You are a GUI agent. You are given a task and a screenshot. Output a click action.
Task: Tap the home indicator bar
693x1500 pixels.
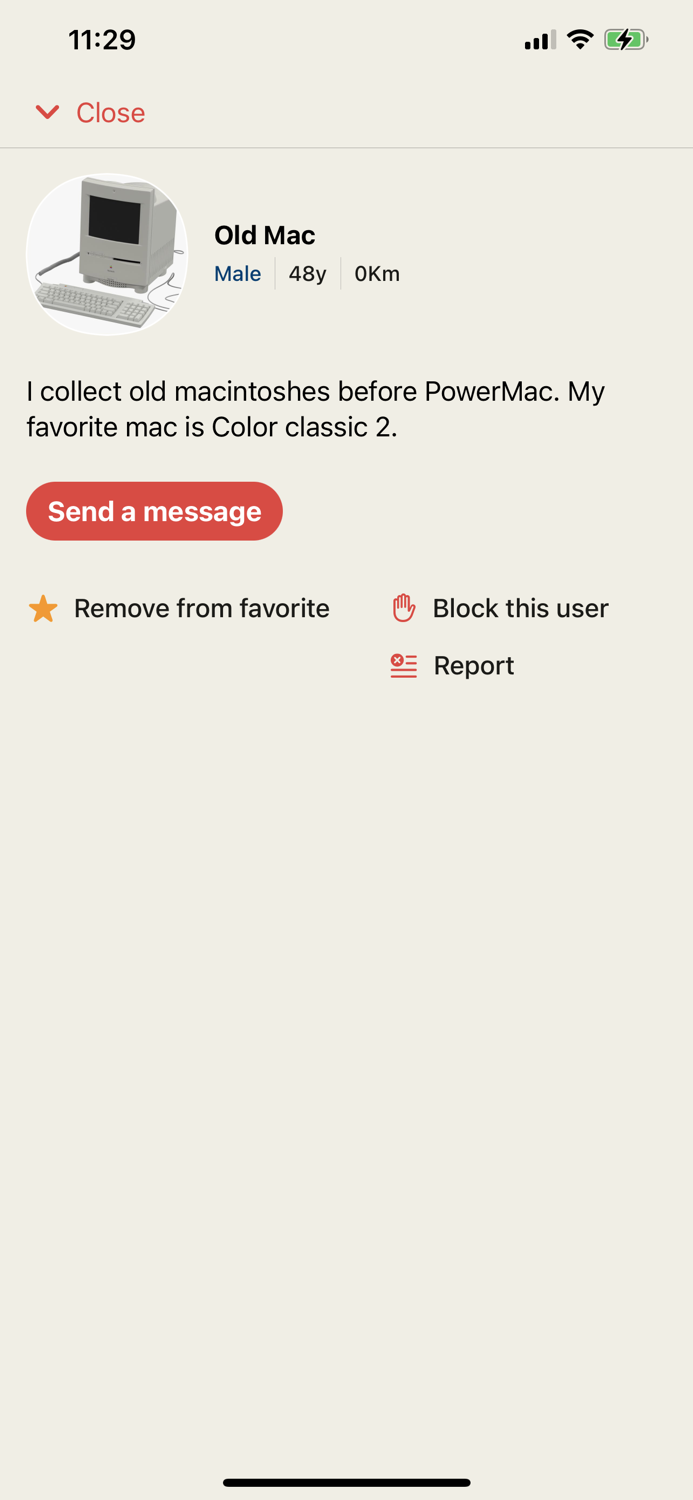coord(346,1482)
